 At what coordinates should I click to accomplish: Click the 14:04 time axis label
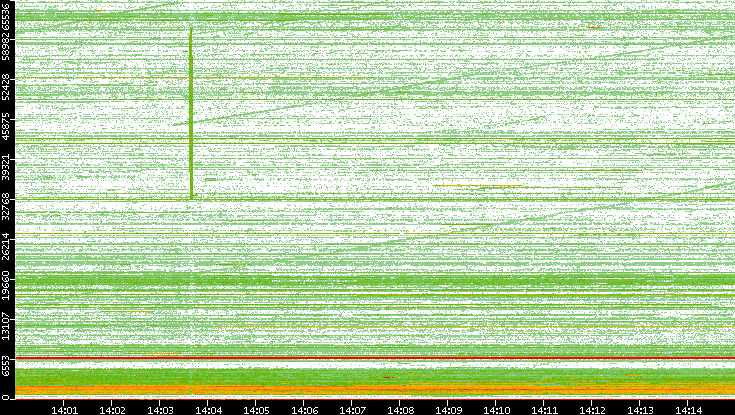click(x=209, y=410)
